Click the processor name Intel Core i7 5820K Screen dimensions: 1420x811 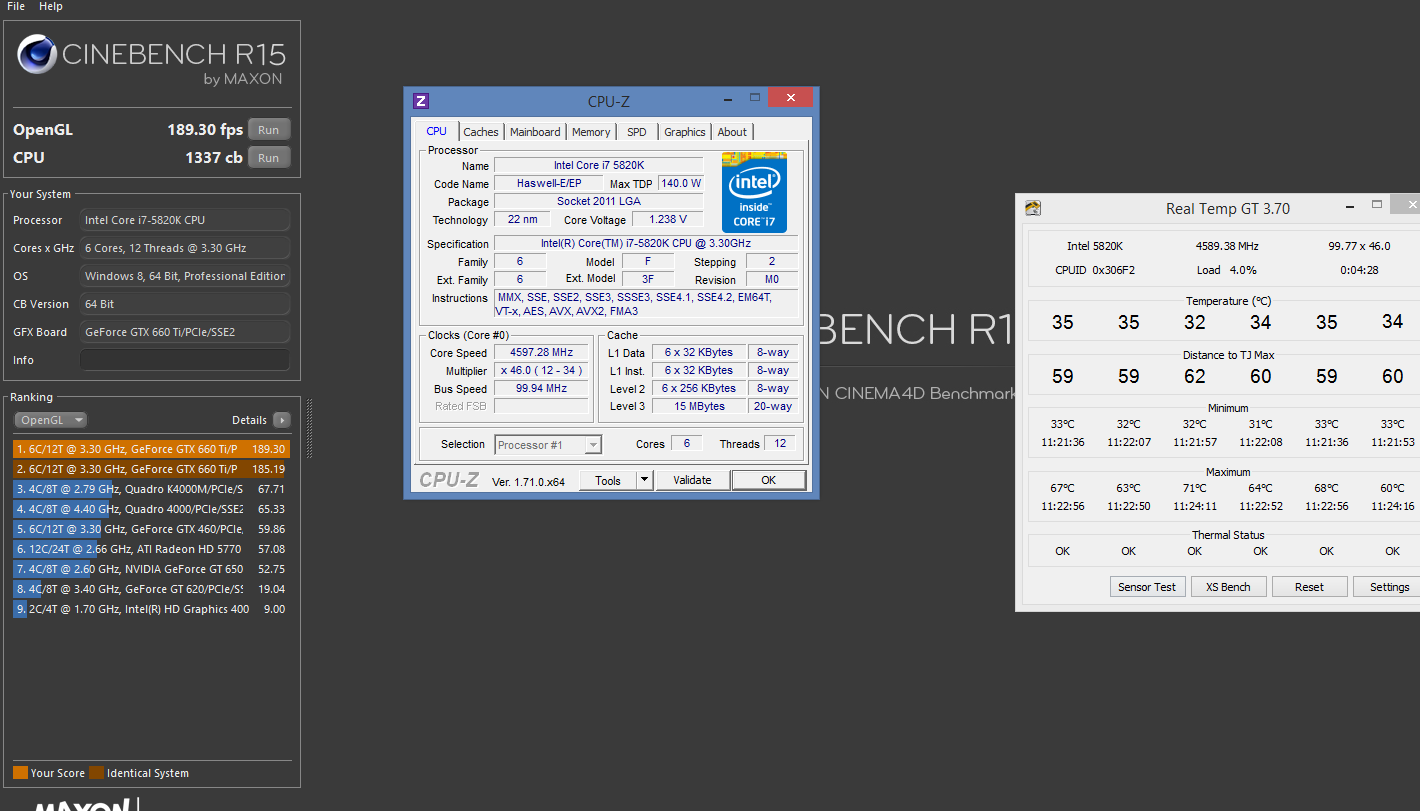point(598,165)
